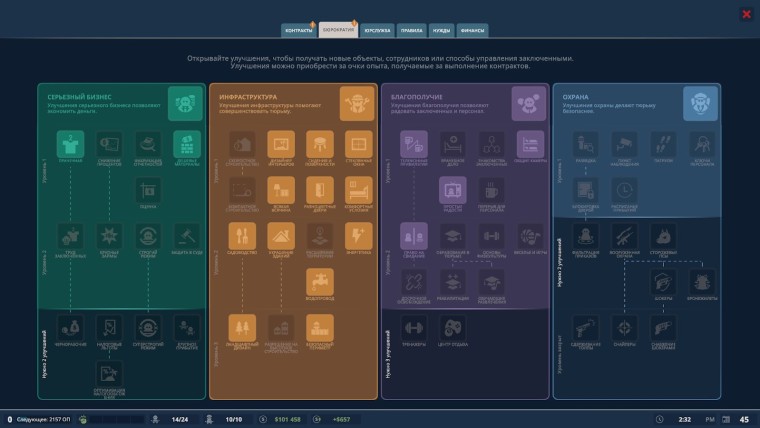Select the Блокировка дверей upgrade
Viewport: 760px width, 428px height.
pos(586,190)
